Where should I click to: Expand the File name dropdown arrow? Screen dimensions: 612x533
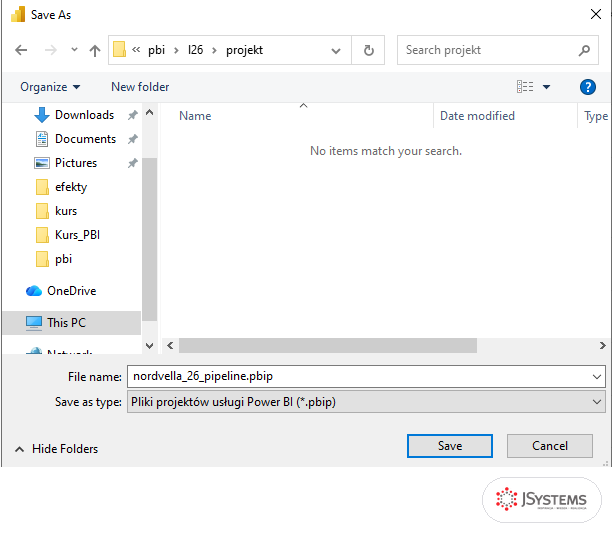pos(596,377)
